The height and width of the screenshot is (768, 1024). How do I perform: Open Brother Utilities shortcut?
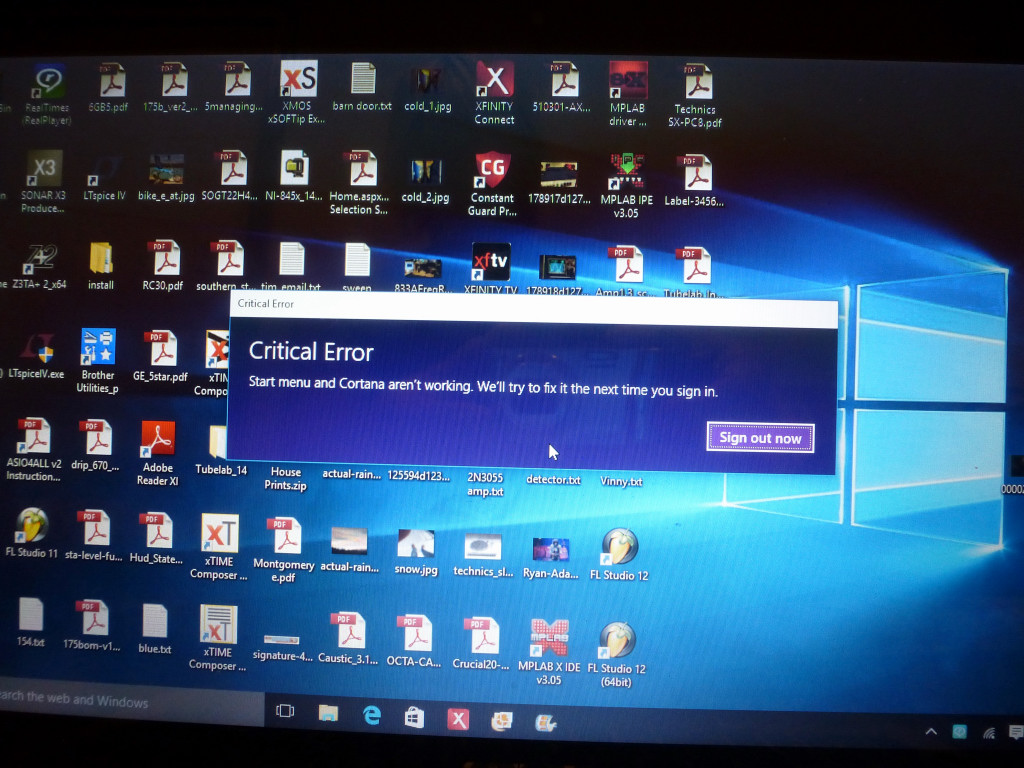[x=97, y=361]
